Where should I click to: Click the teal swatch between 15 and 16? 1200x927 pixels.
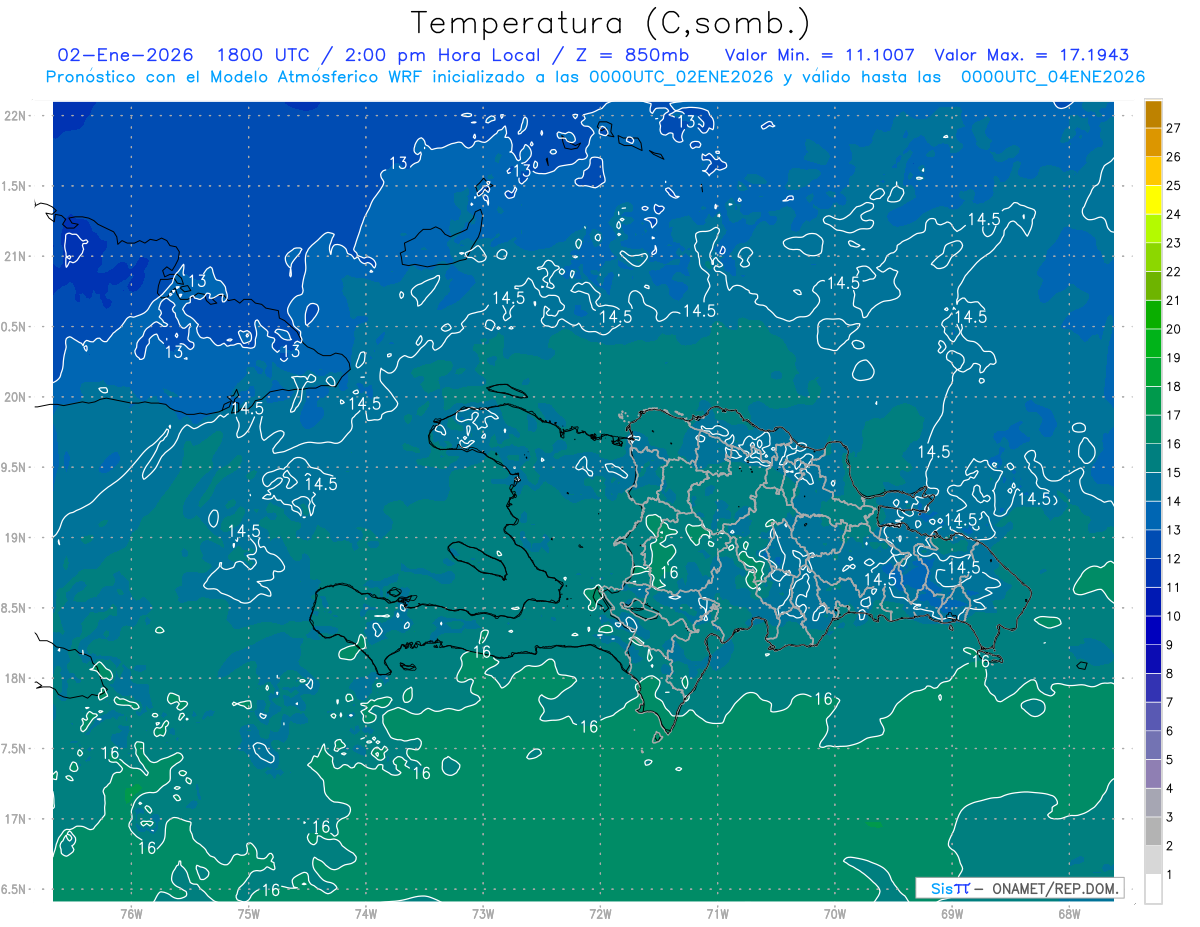(x=1153, y=459)
